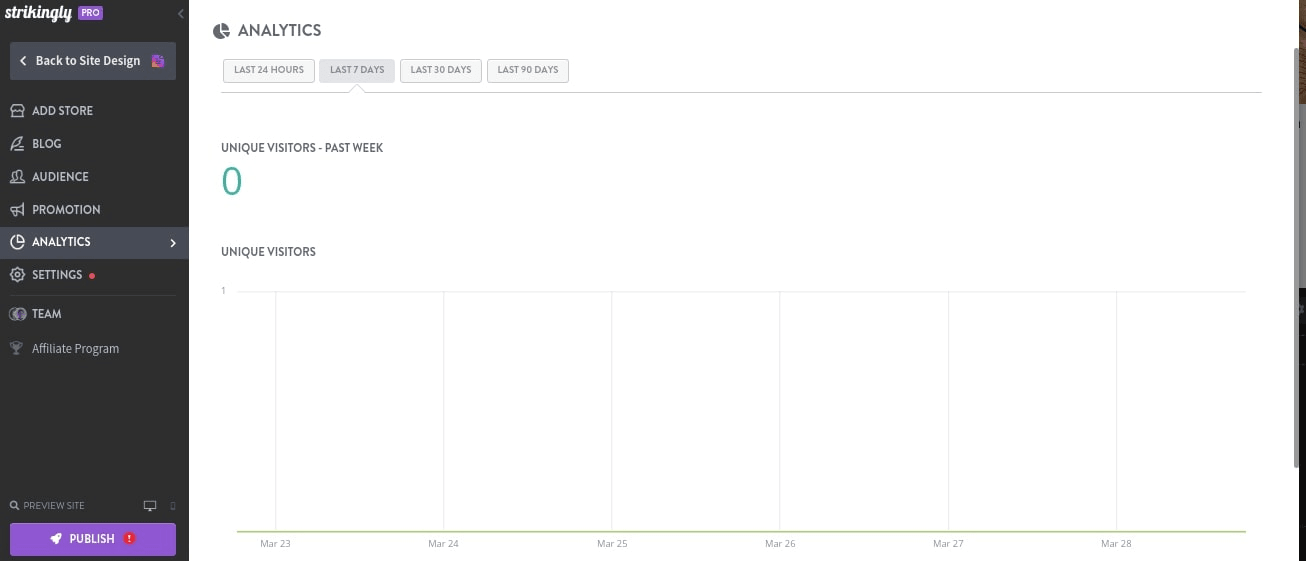The height and width of the screenshot is (561, 1306).
Task: Open the Affiliate Program link
Action: [94, 349]
